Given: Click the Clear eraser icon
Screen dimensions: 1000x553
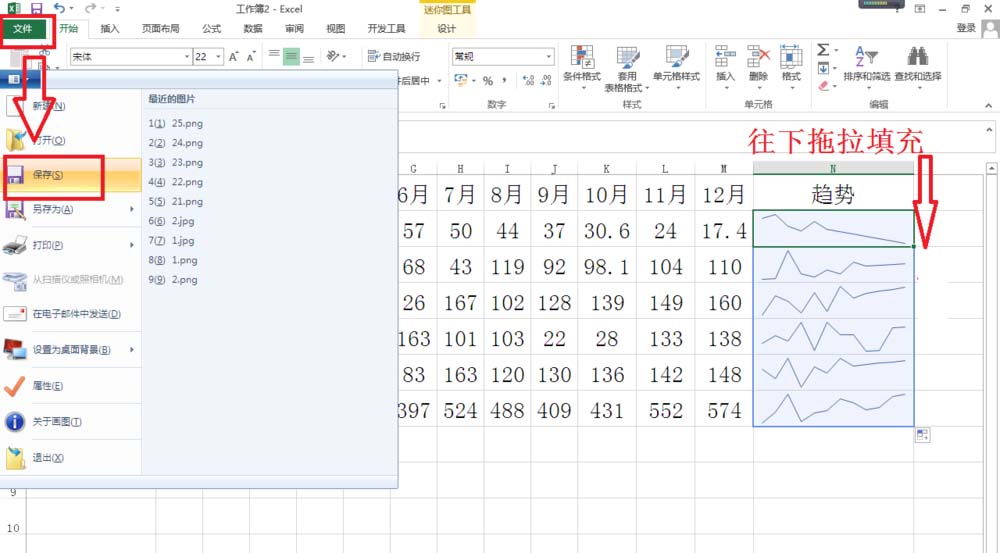Looking at the screenshot, I should tap(823, 85).
